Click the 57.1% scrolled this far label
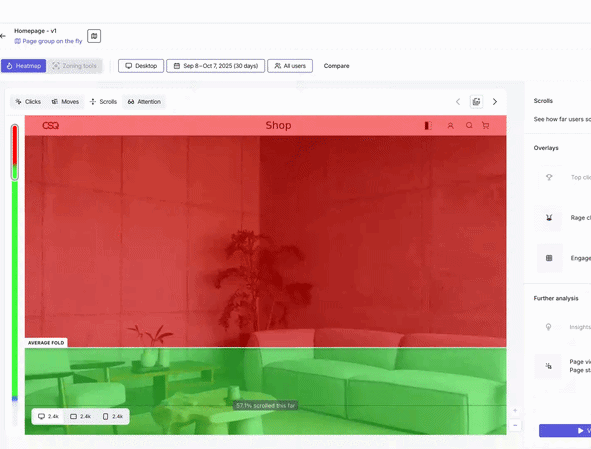Viewport: 591px width, 449px height. point(266,406)
